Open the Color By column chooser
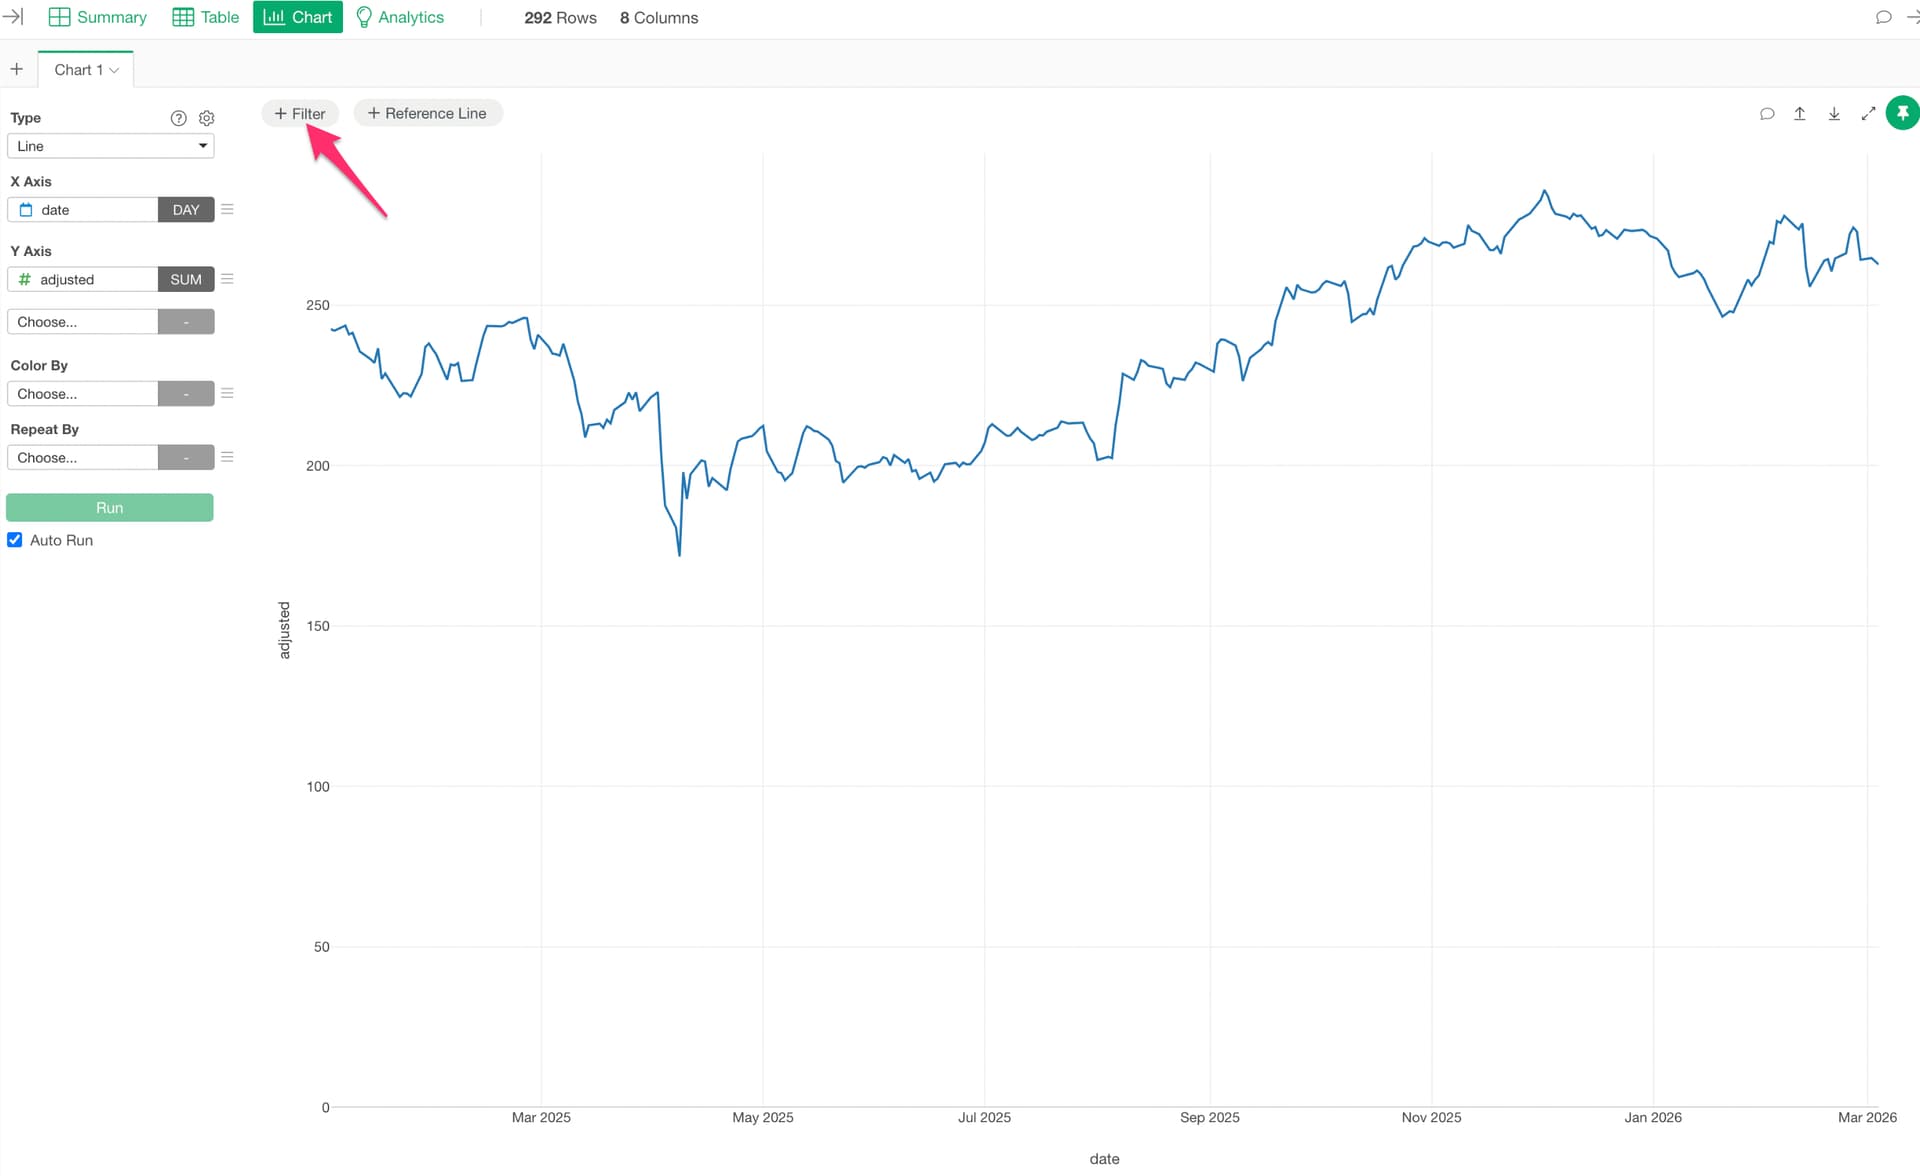This screenshot has width=1920, height=1176. coord(83,394)
